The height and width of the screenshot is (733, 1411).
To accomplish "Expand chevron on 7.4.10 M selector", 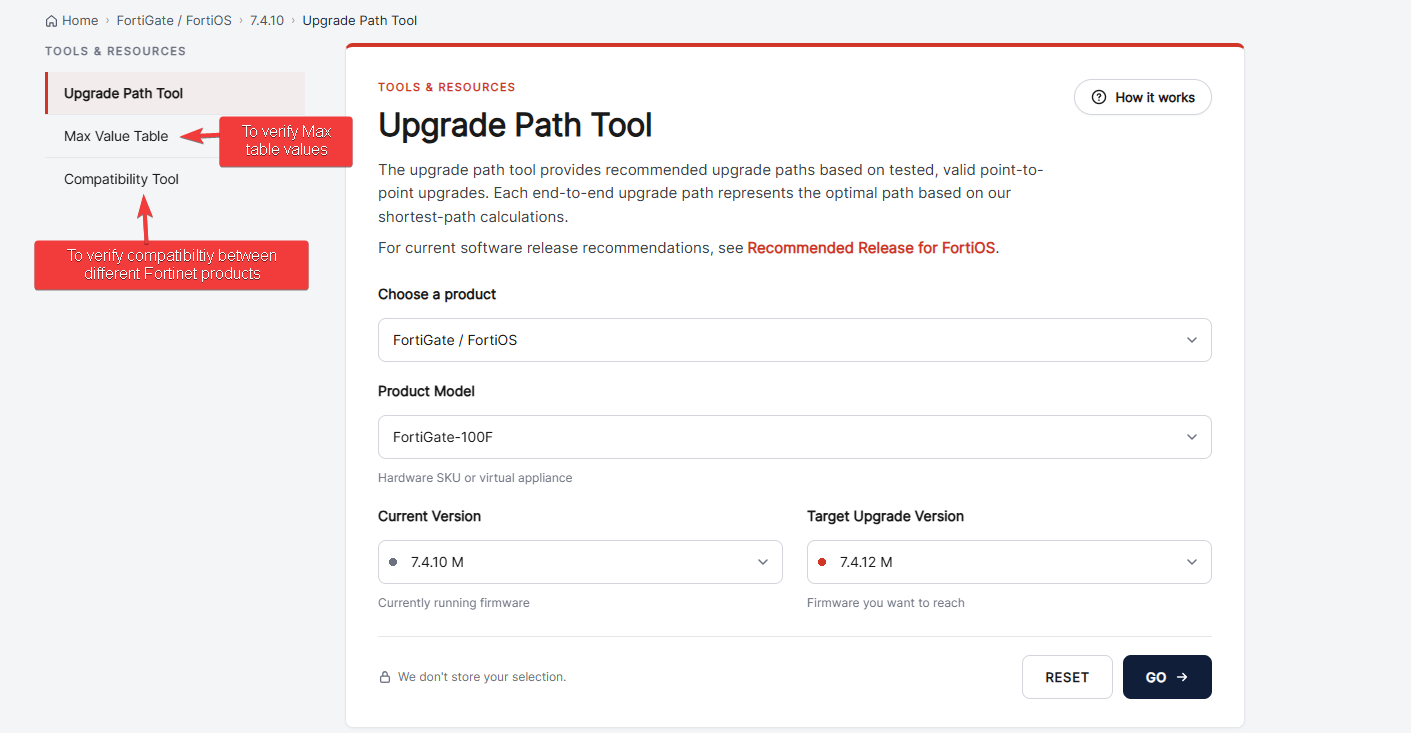I will pos(762,562).
